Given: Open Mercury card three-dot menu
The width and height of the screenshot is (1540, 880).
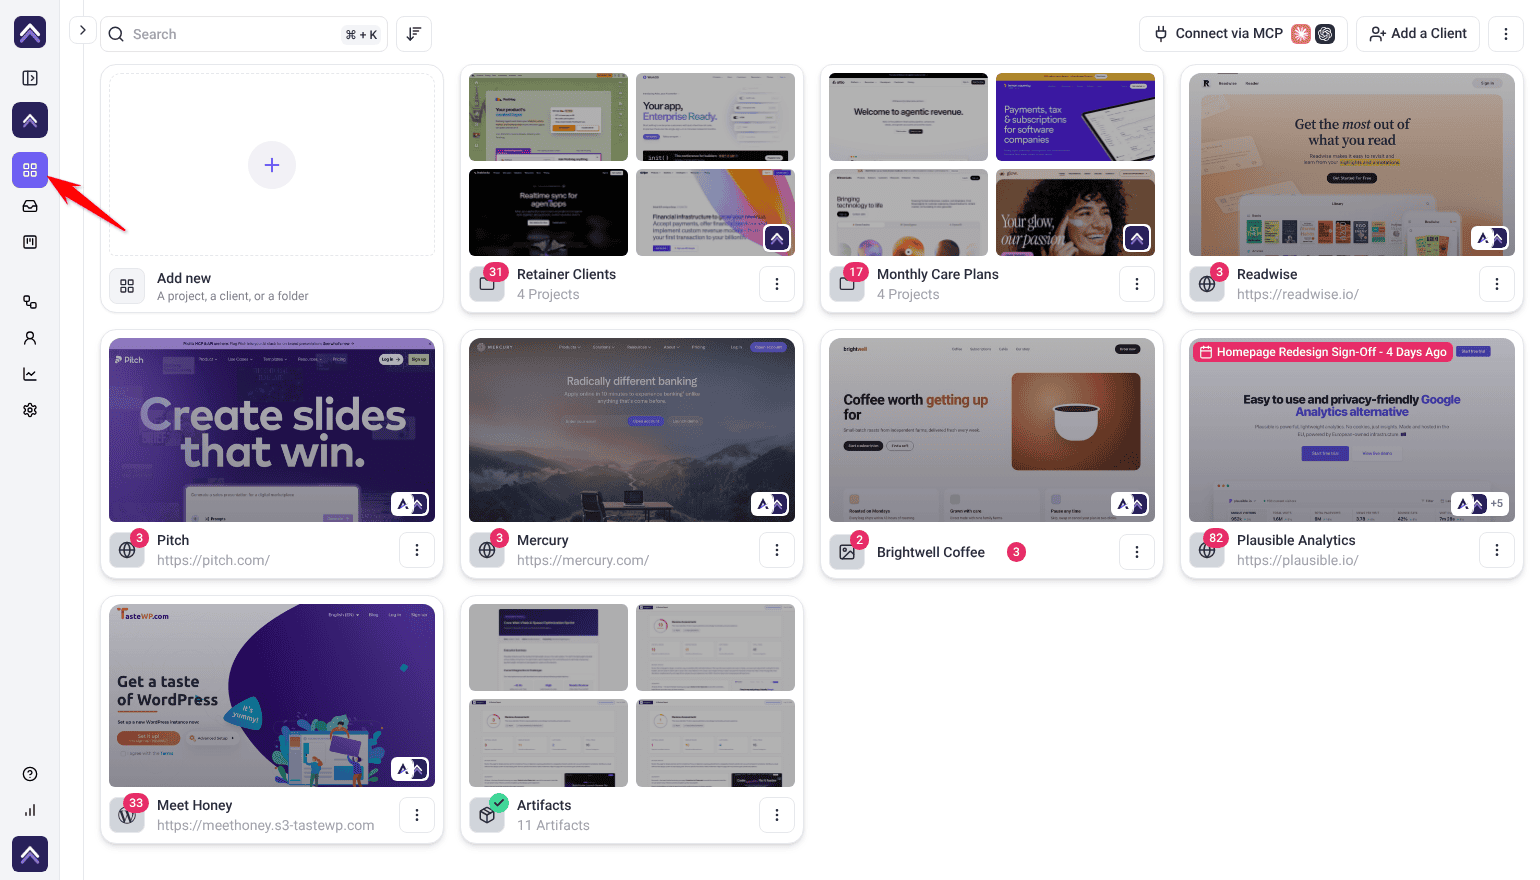Looking at the screenshot, I should click(x=777, y=550).
